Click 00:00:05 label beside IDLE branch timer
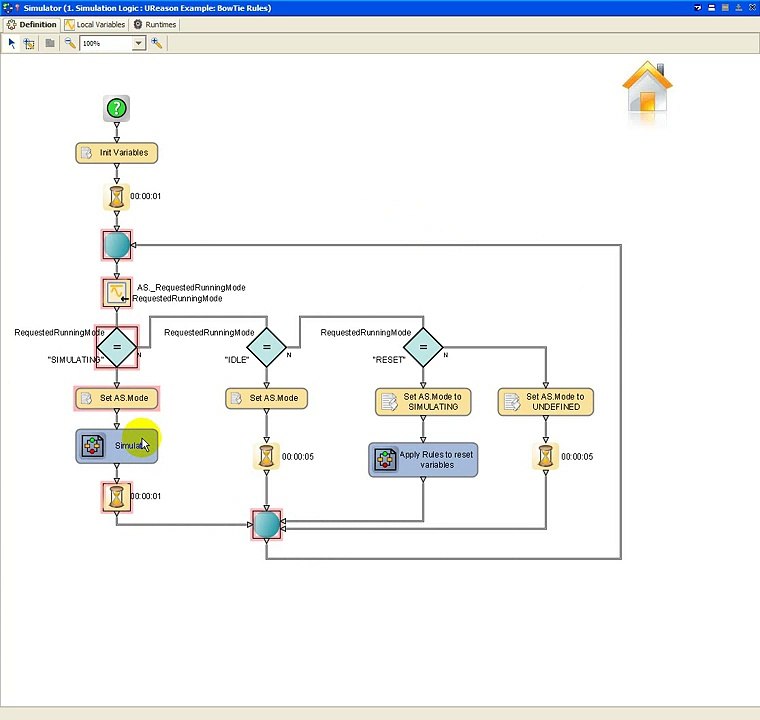The image size is (760, 720). click(x=298, y=457)
